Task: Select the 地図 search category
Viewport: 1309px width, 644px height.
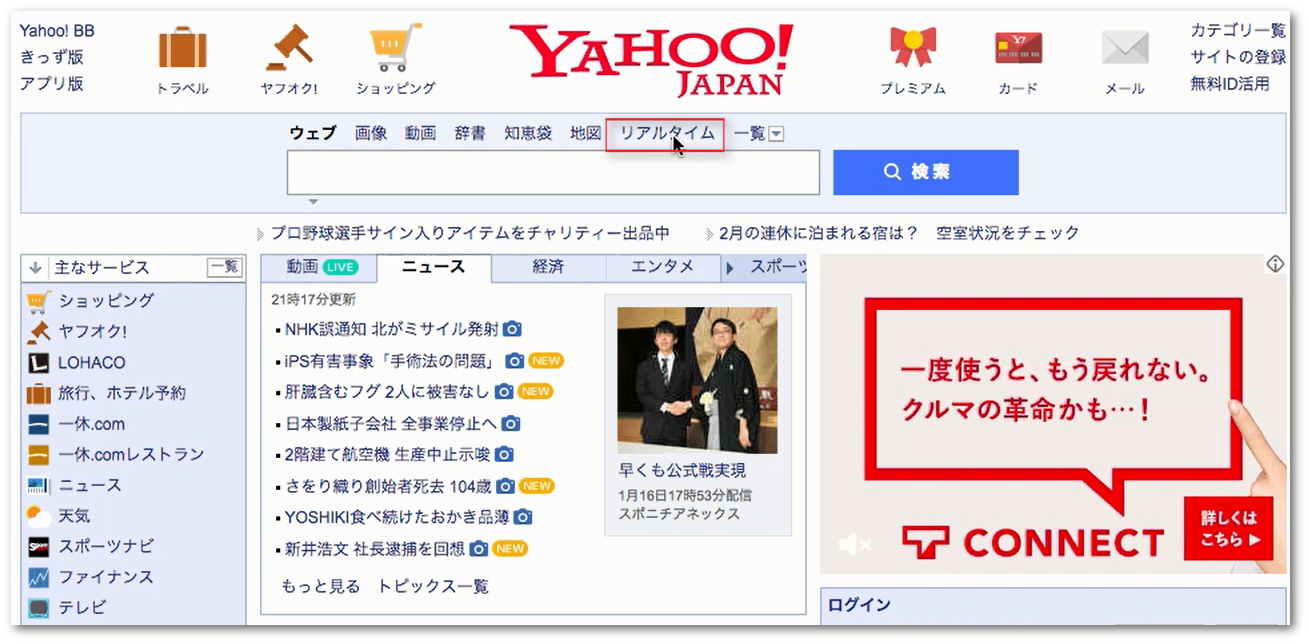Action: coord(586,133)
